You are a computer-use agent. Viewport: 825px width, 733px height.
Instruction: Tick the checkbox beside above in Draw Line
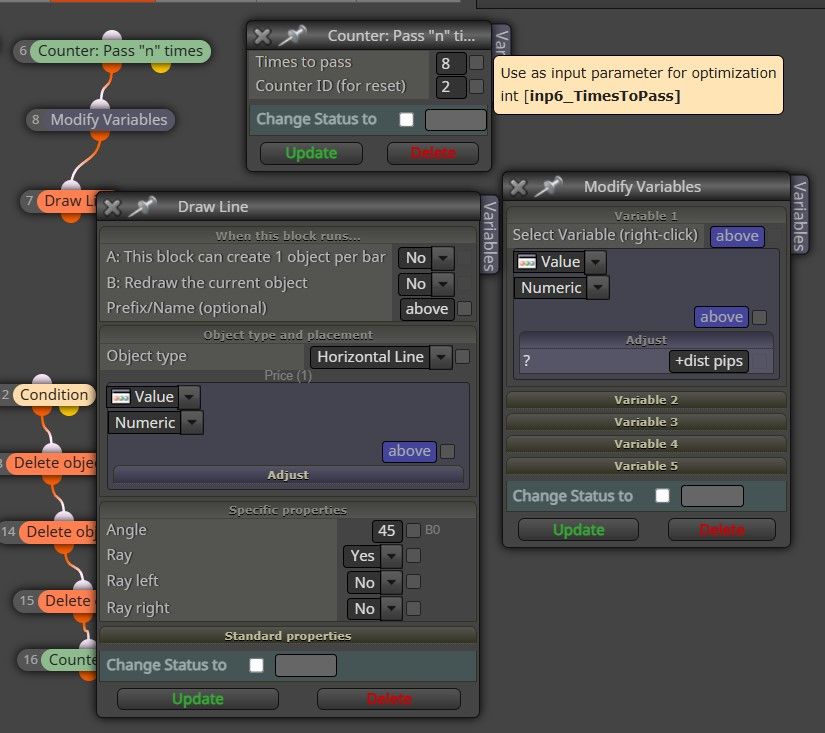(x=448, y=451)
